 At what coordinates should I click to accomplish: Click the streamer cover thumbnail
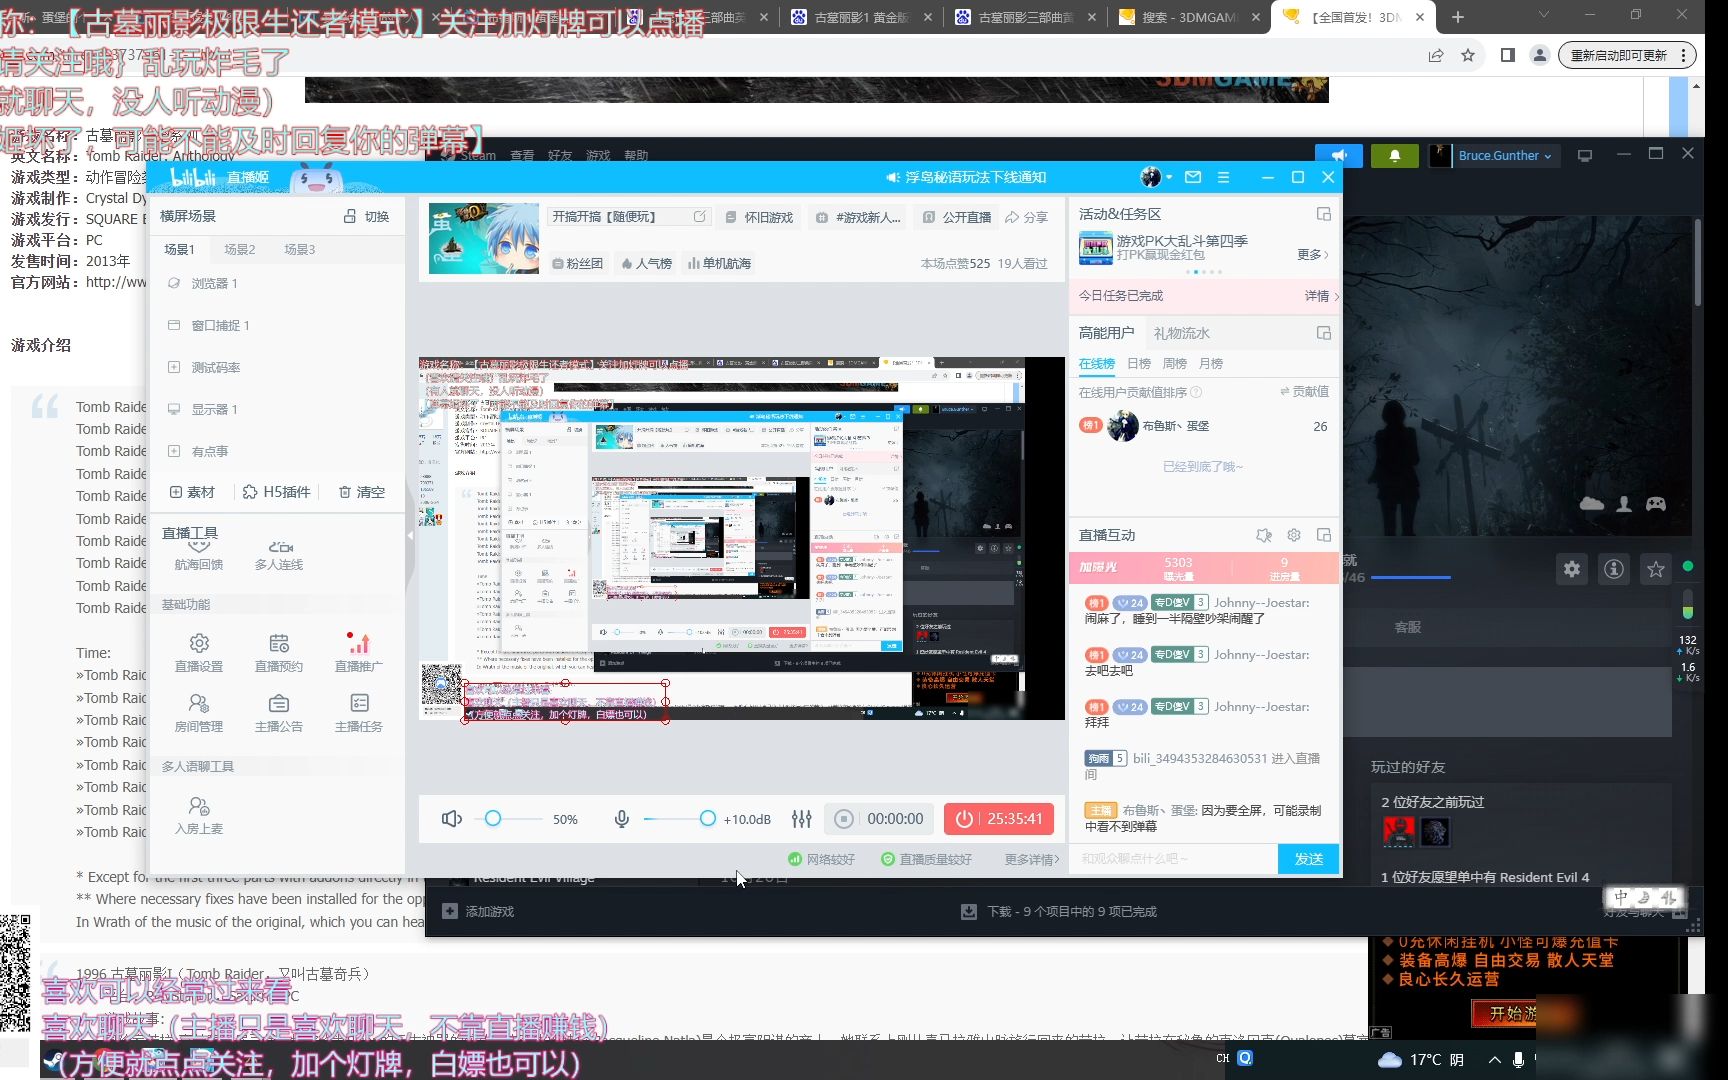[x=484, y=238]
